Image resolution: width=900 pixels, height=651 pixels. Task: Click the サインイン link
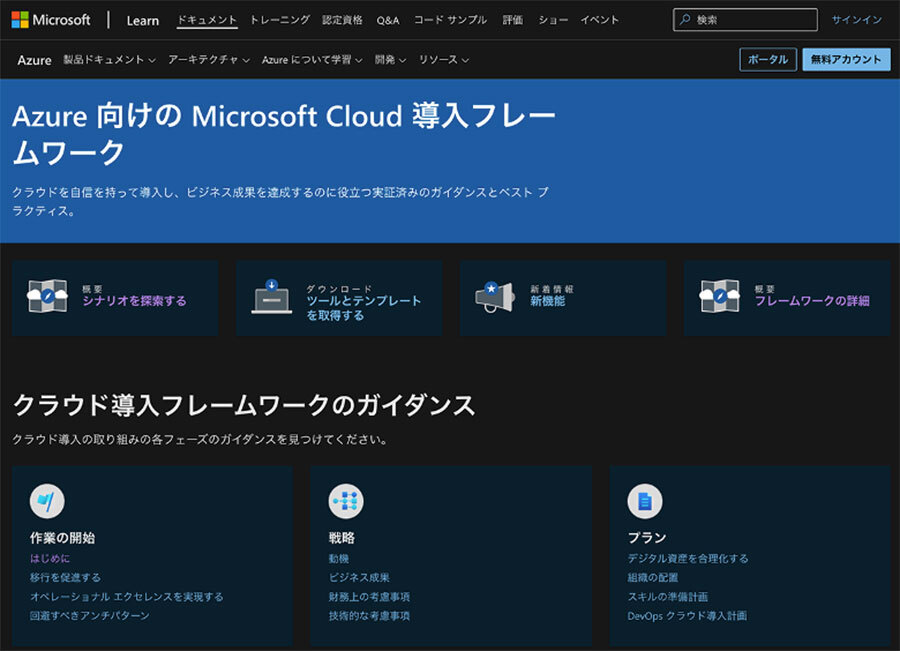856,20
